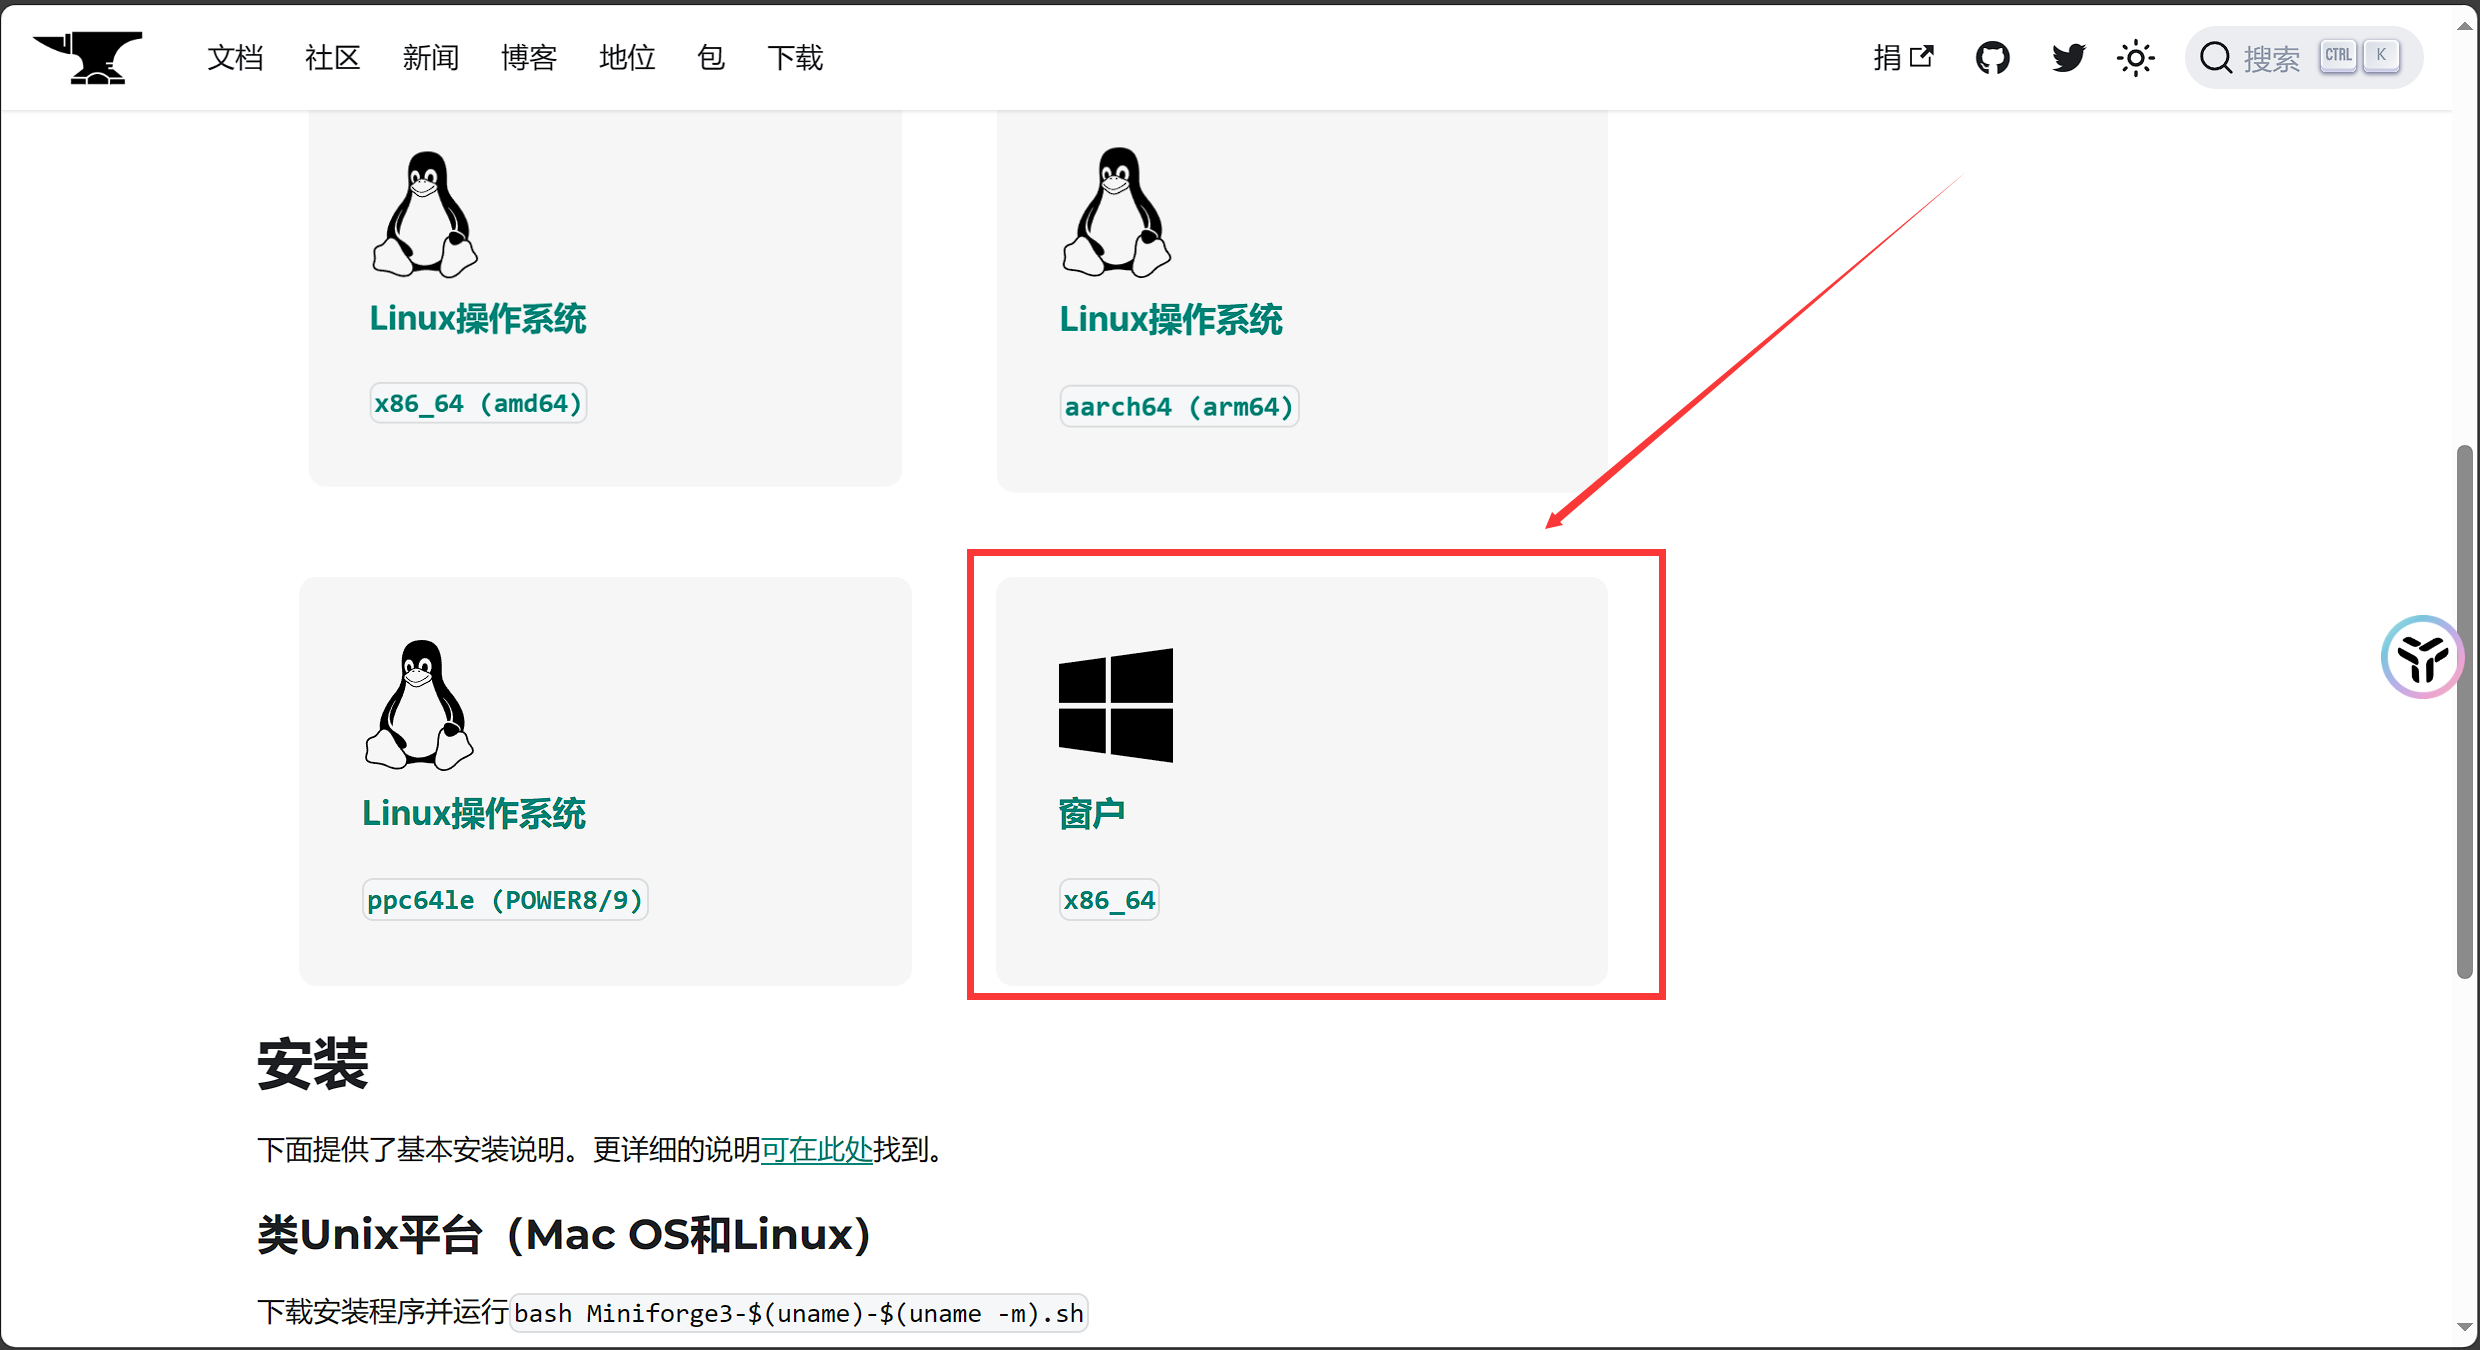Click the search magnifier icon
The height and width of the screenshot is (1350, 2480).
pyautogui.click(x=2216, y=58)
